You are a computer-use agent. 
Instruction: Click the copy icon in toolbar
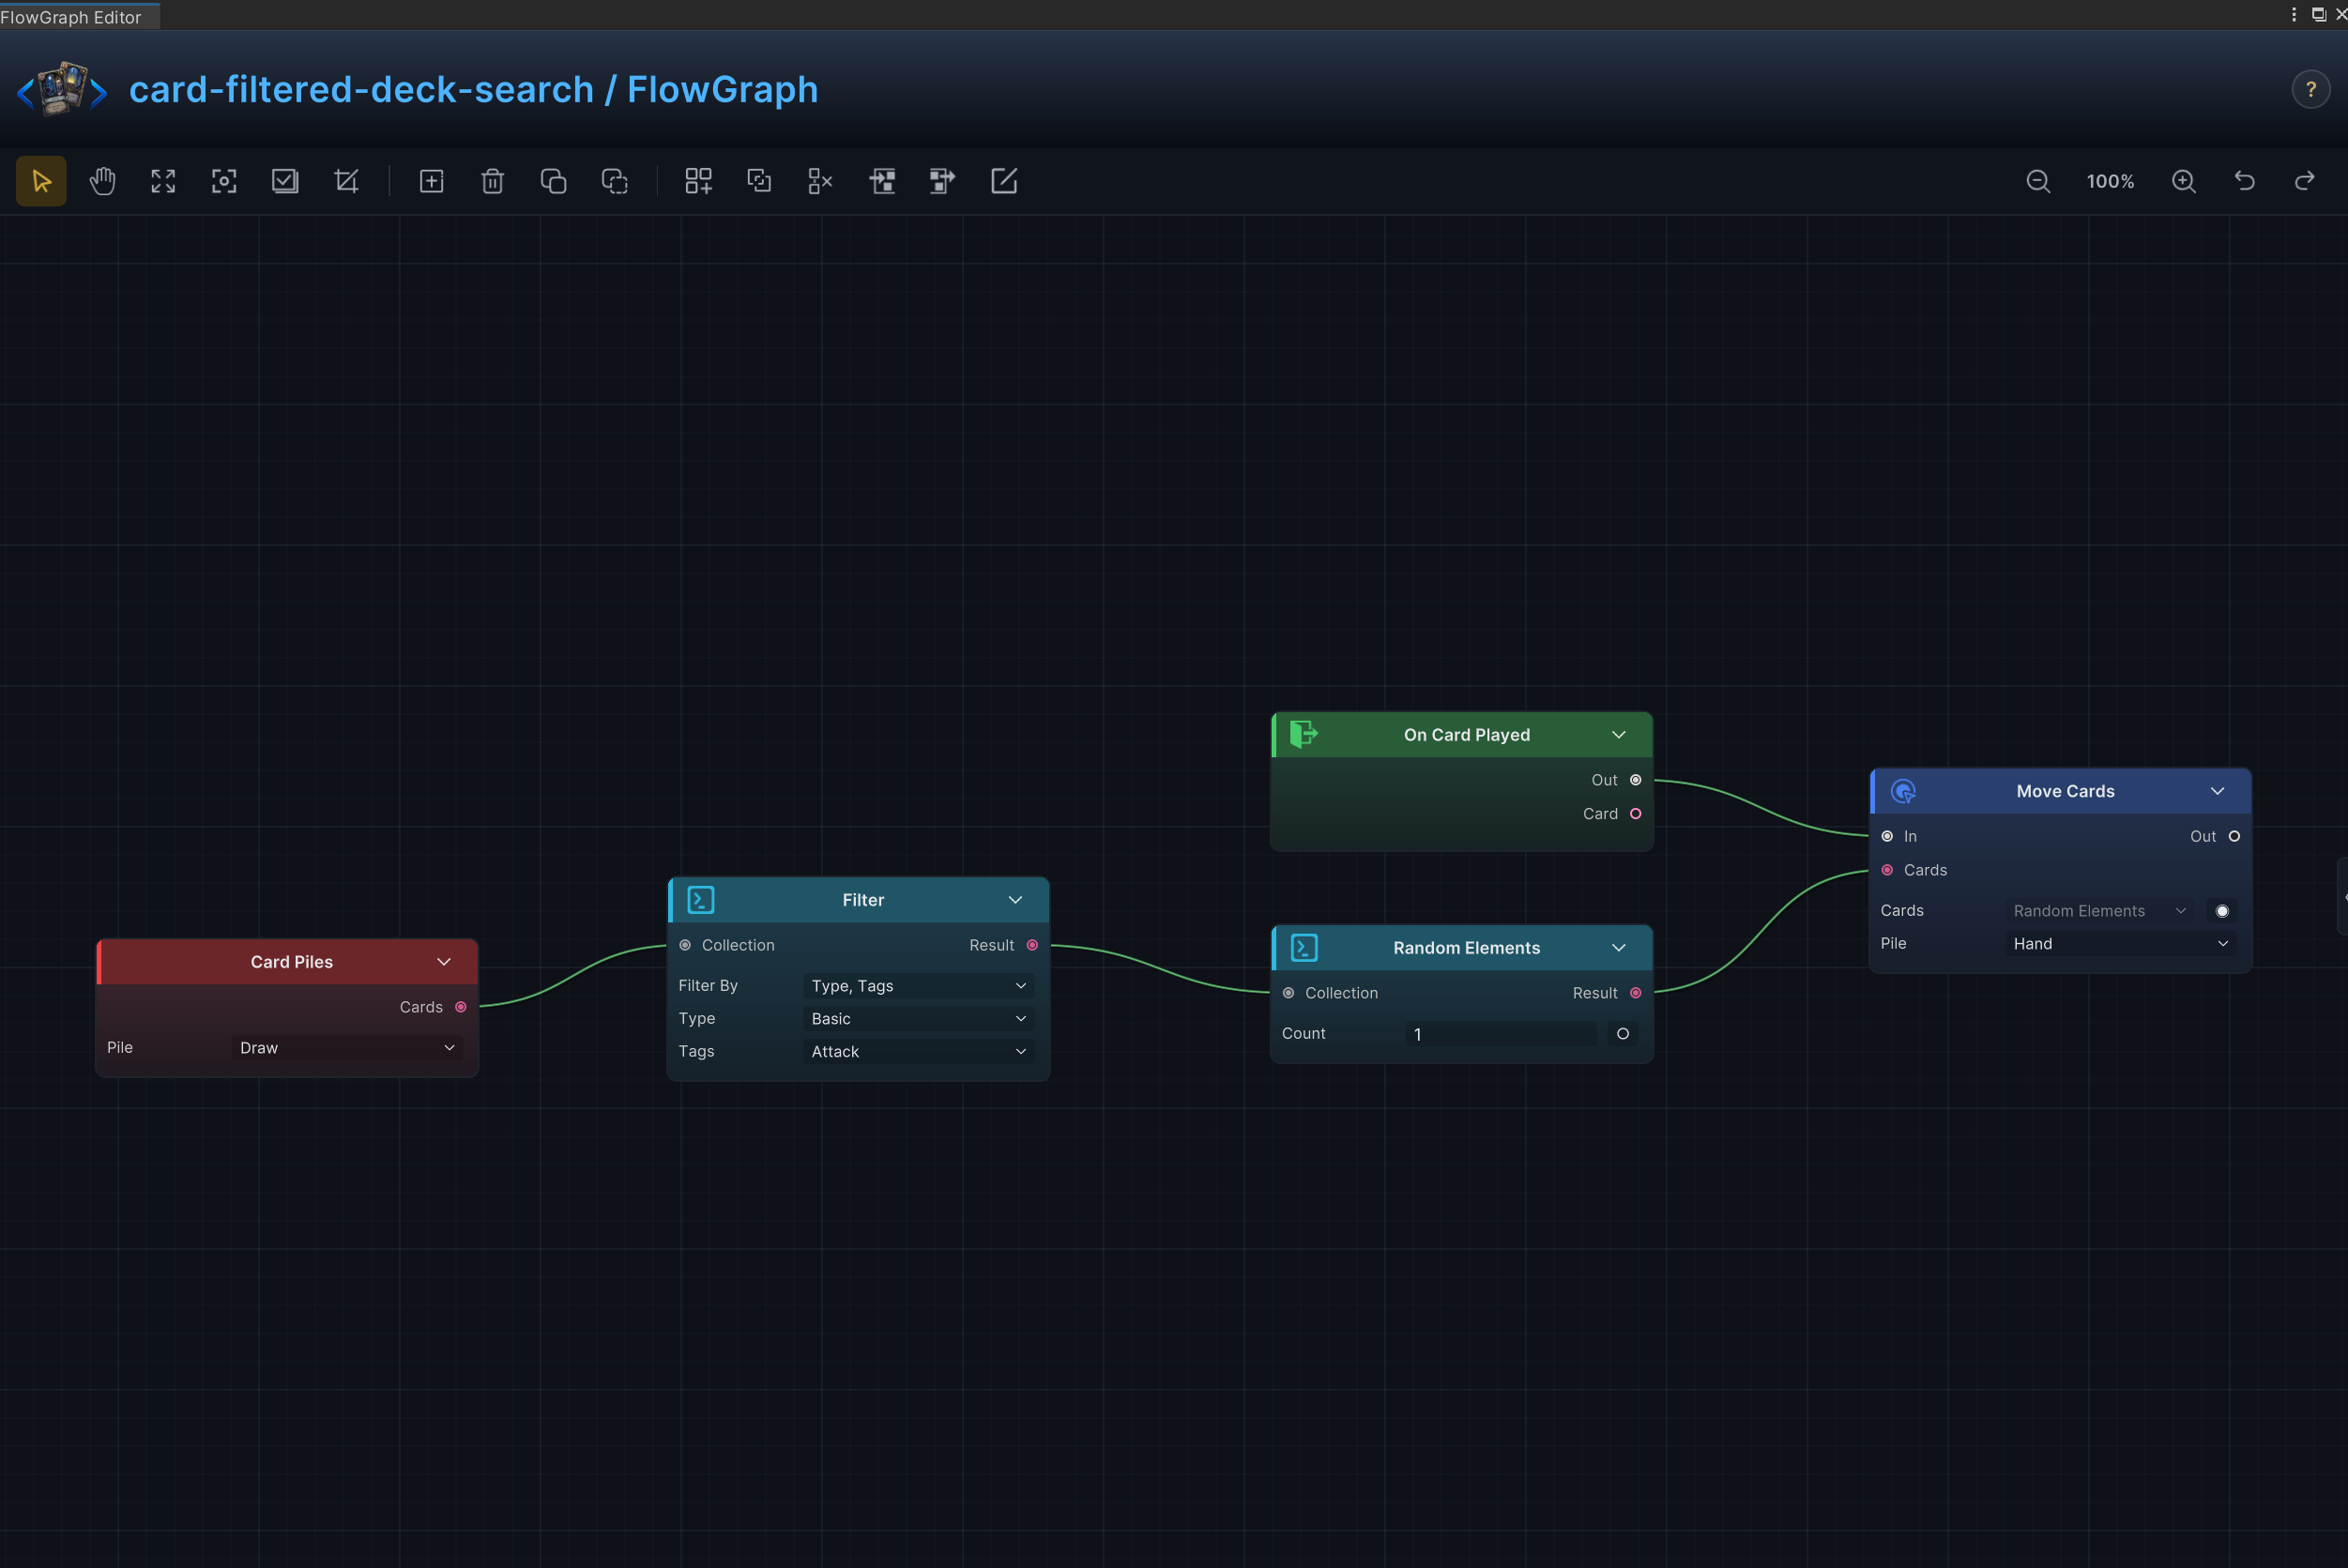pyautogui.click(x=553, y=181)
